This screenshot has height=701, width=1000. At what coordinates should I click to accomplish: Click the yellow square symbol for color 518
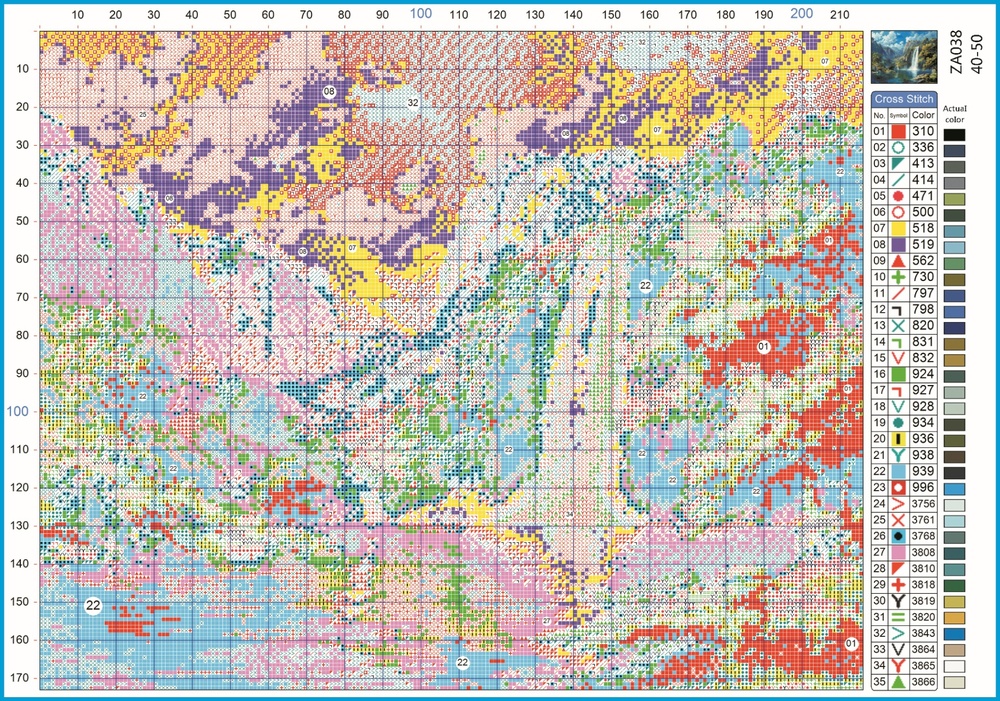point(898,228)
